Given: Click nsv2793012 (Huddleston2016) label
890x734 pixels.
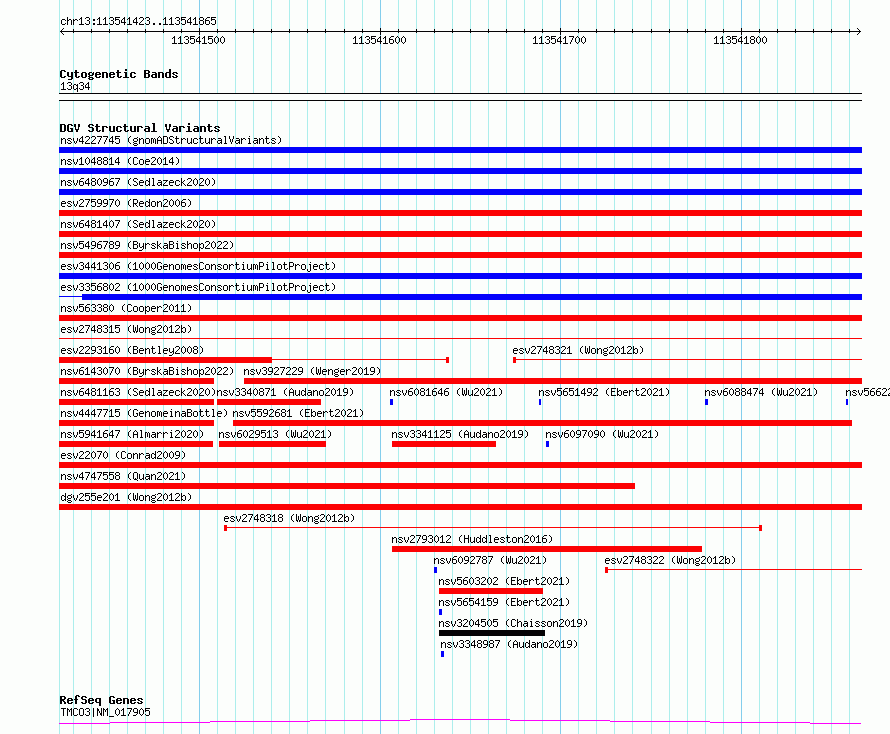Looking at the screenshot, I should coord(472,539).
